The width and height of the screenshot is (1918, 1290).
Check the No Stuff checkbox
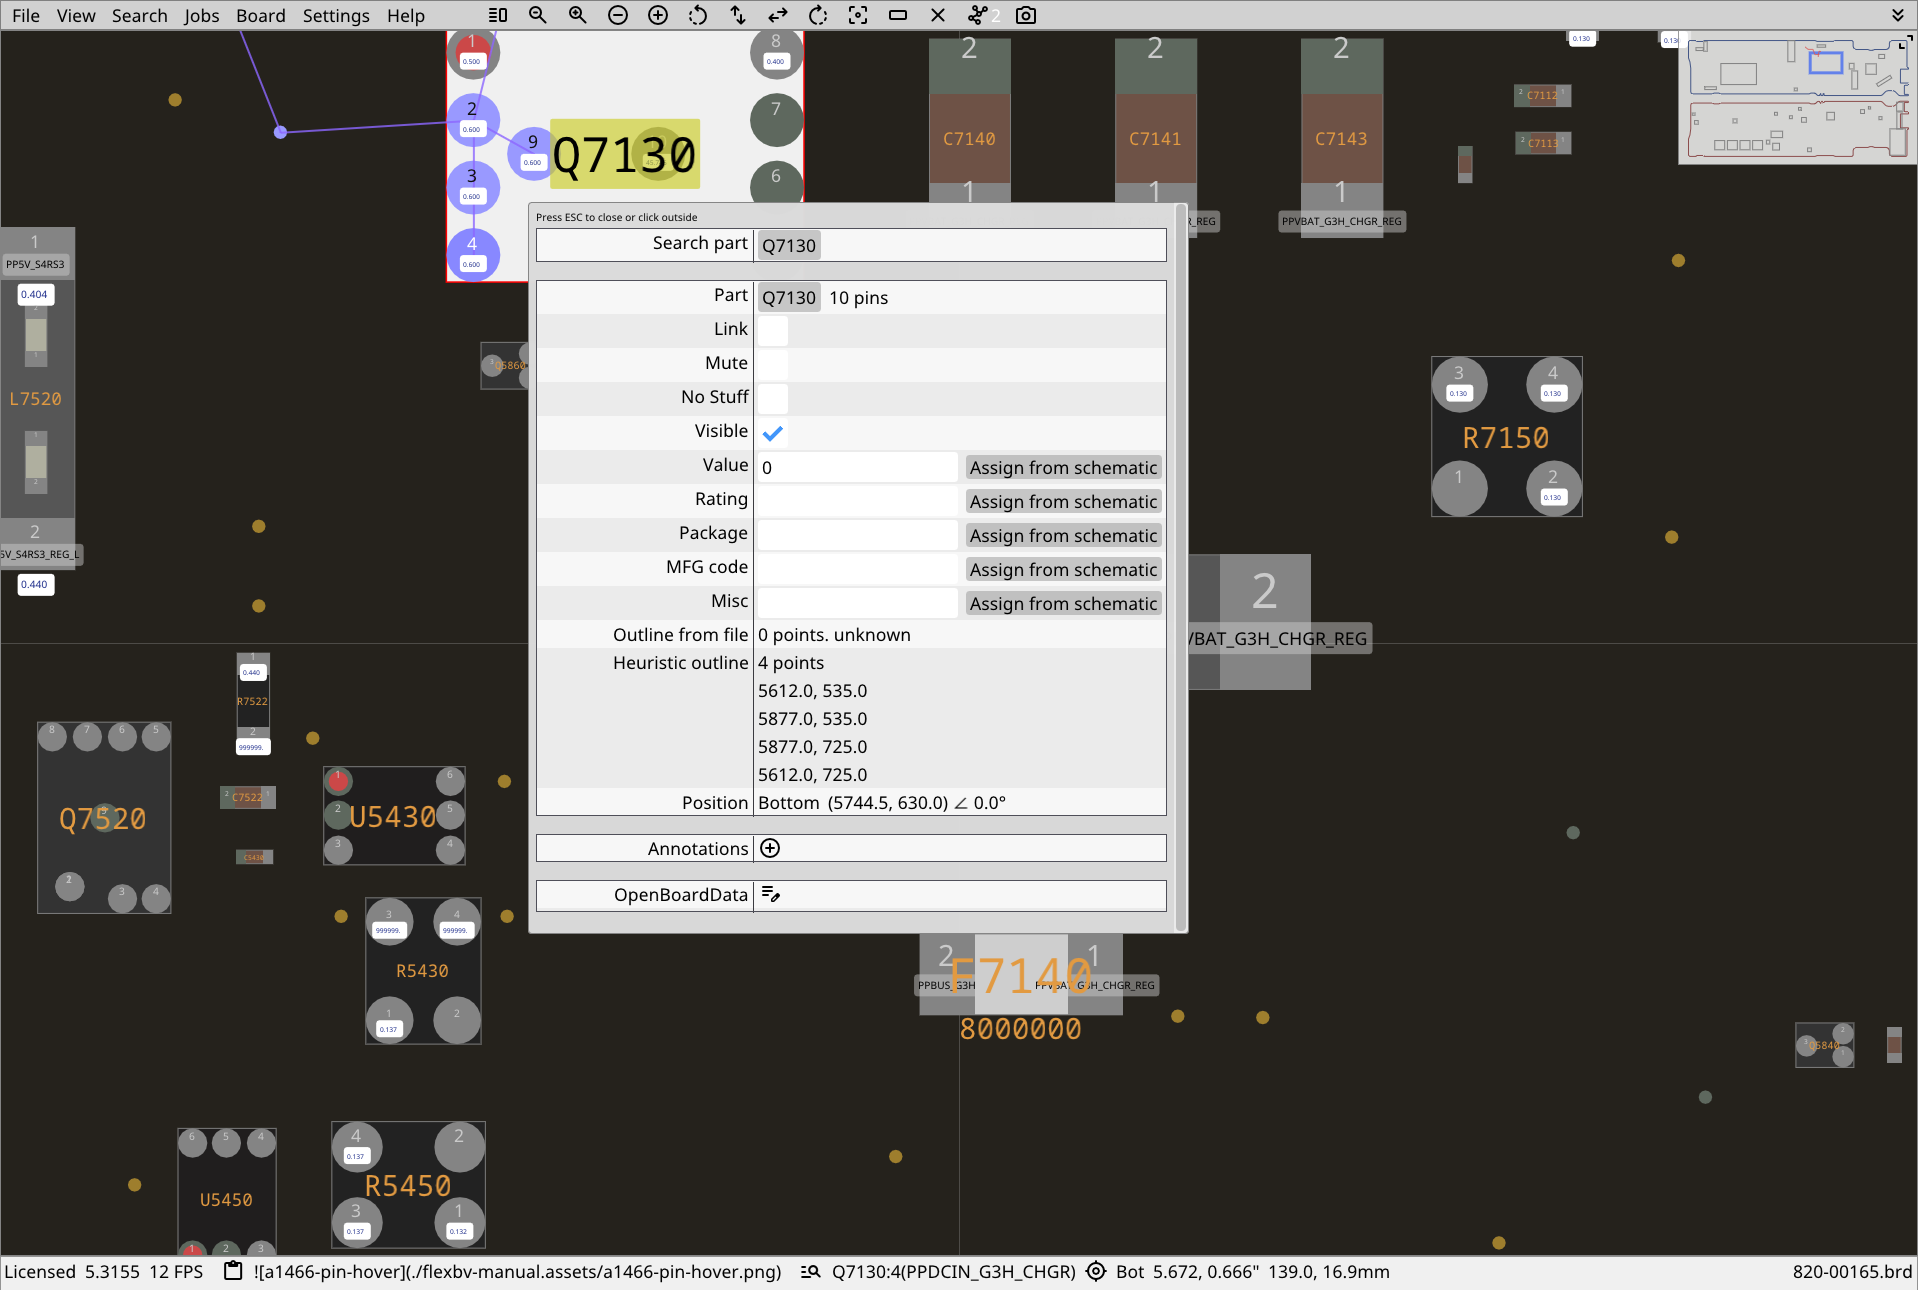[x=773, y=398]
